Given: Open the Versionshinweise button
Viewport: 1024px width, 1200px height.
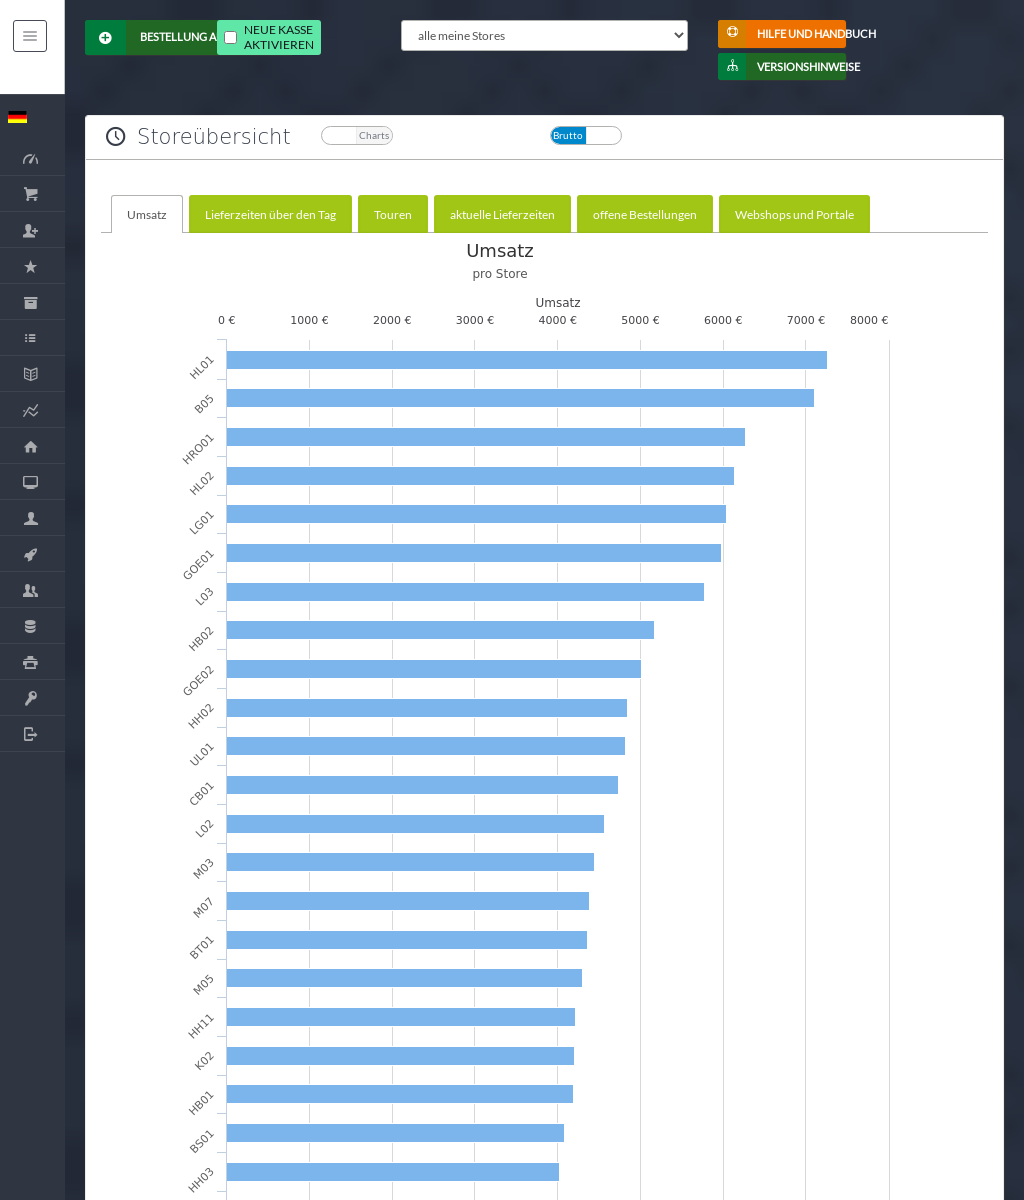Looking at the screenshot, I should point(781,67).
